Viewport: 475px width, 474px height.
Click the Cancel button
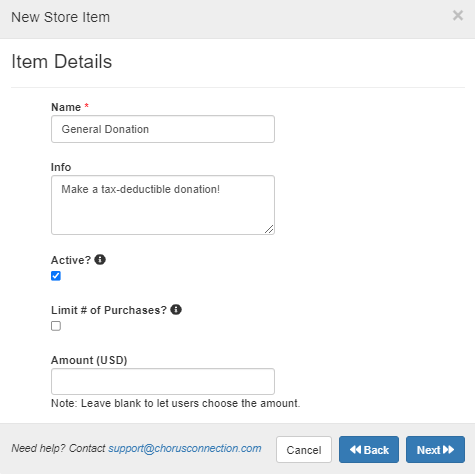(x=304, y=450)
